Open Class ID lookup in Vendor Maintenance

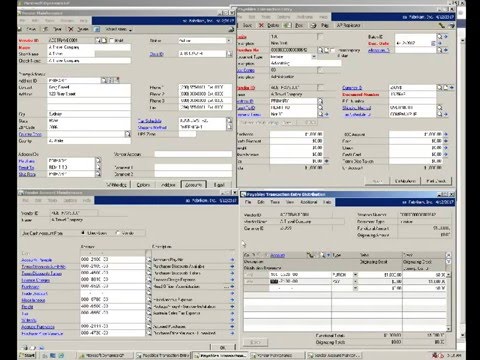pyautogui.click(x=230, y=54)
